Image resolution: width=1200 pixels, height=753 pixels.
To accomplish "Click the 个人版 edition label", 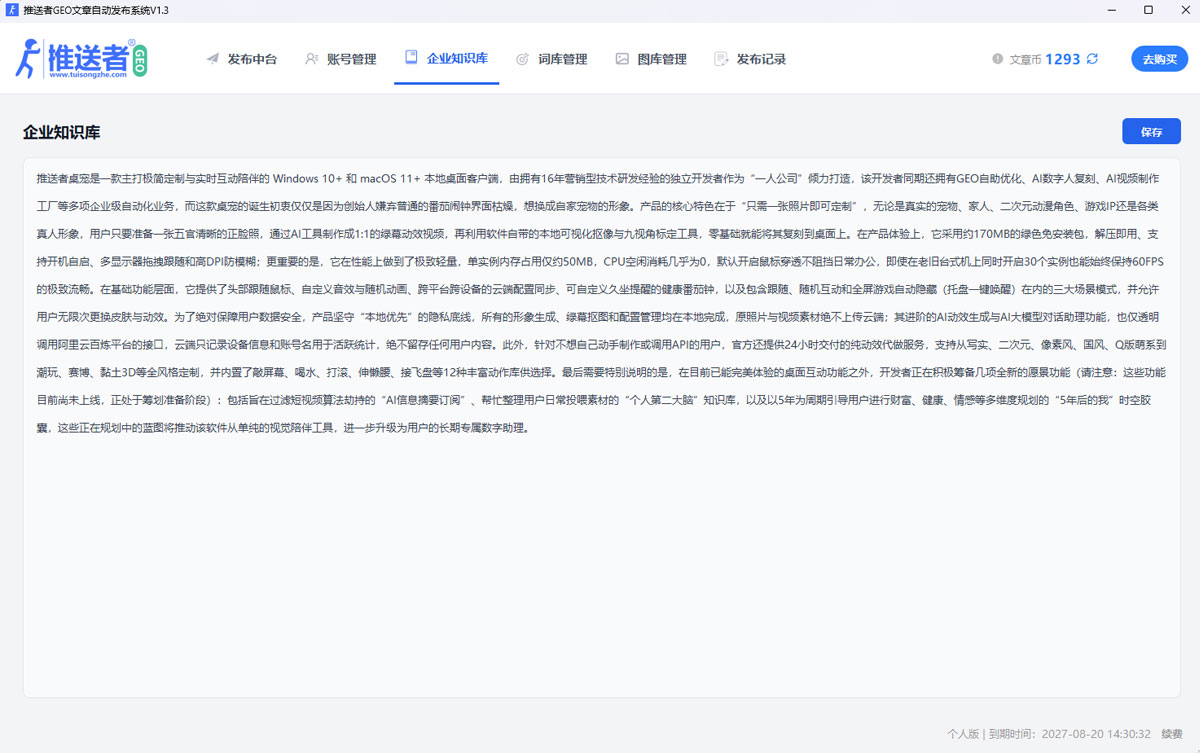I will tap(963, 734).
